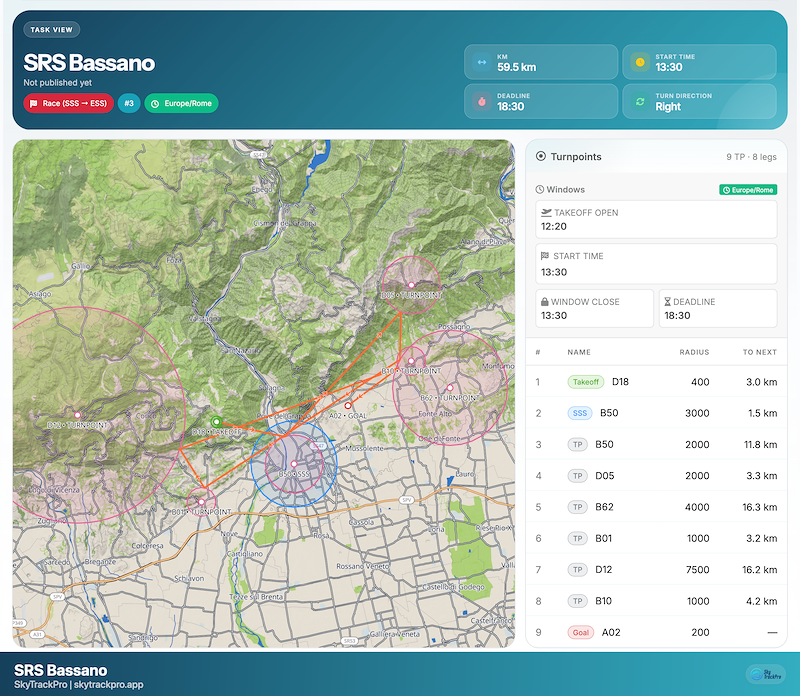Image resolution: width=800 pixels, height=696 pixels.
Task: Click the SkyTrackPro logo in footer
Action: [765, 674]
